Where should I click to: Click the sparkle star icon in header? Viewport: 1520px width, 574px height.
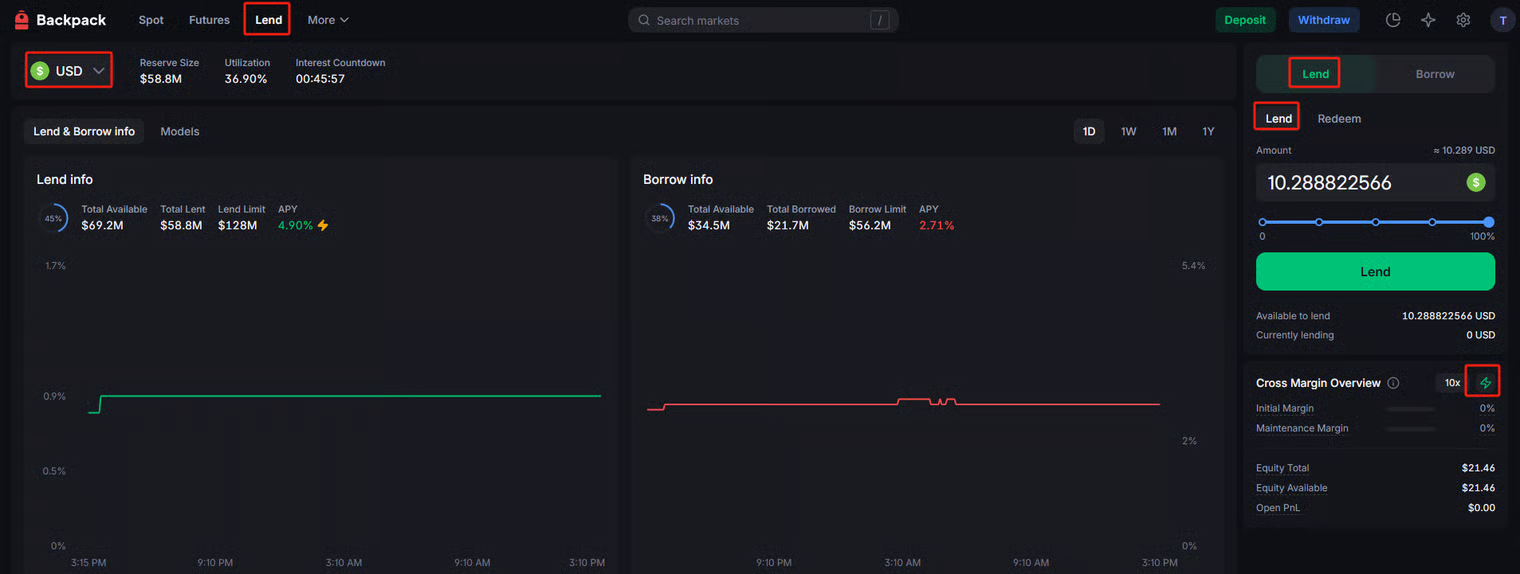1428,20
